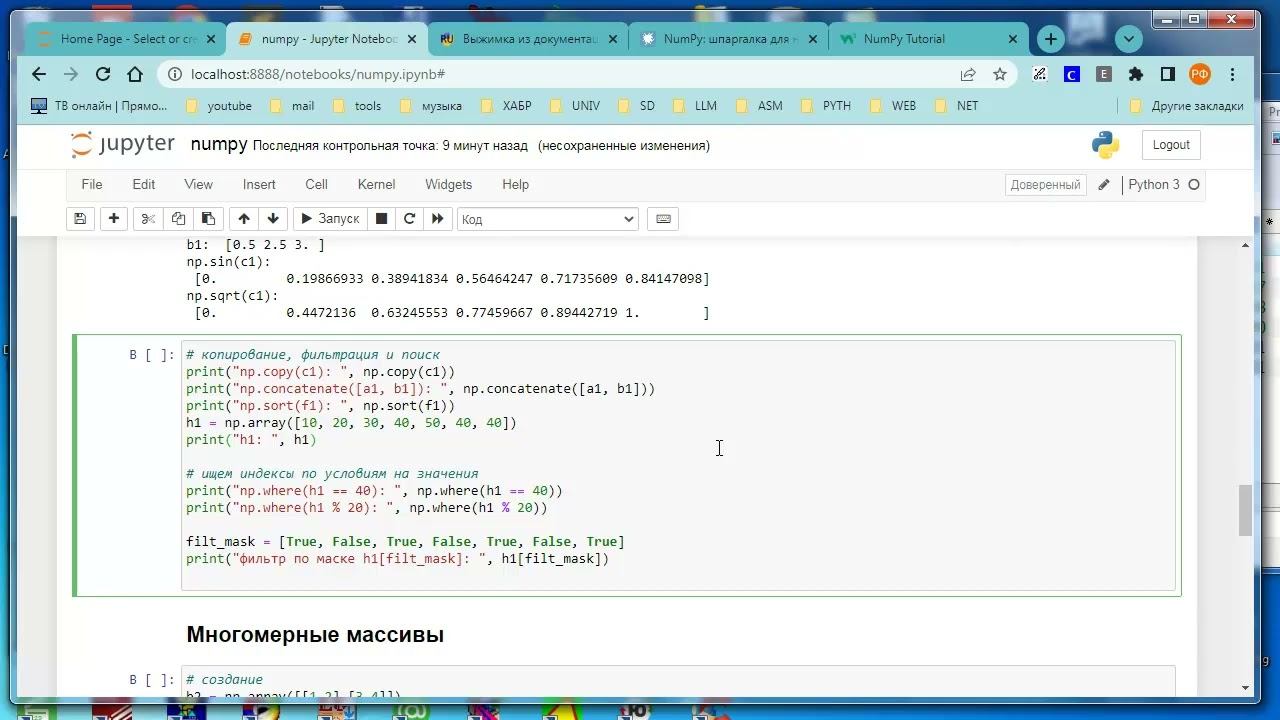
Task: Reload the page
Action: pos(103,74)
